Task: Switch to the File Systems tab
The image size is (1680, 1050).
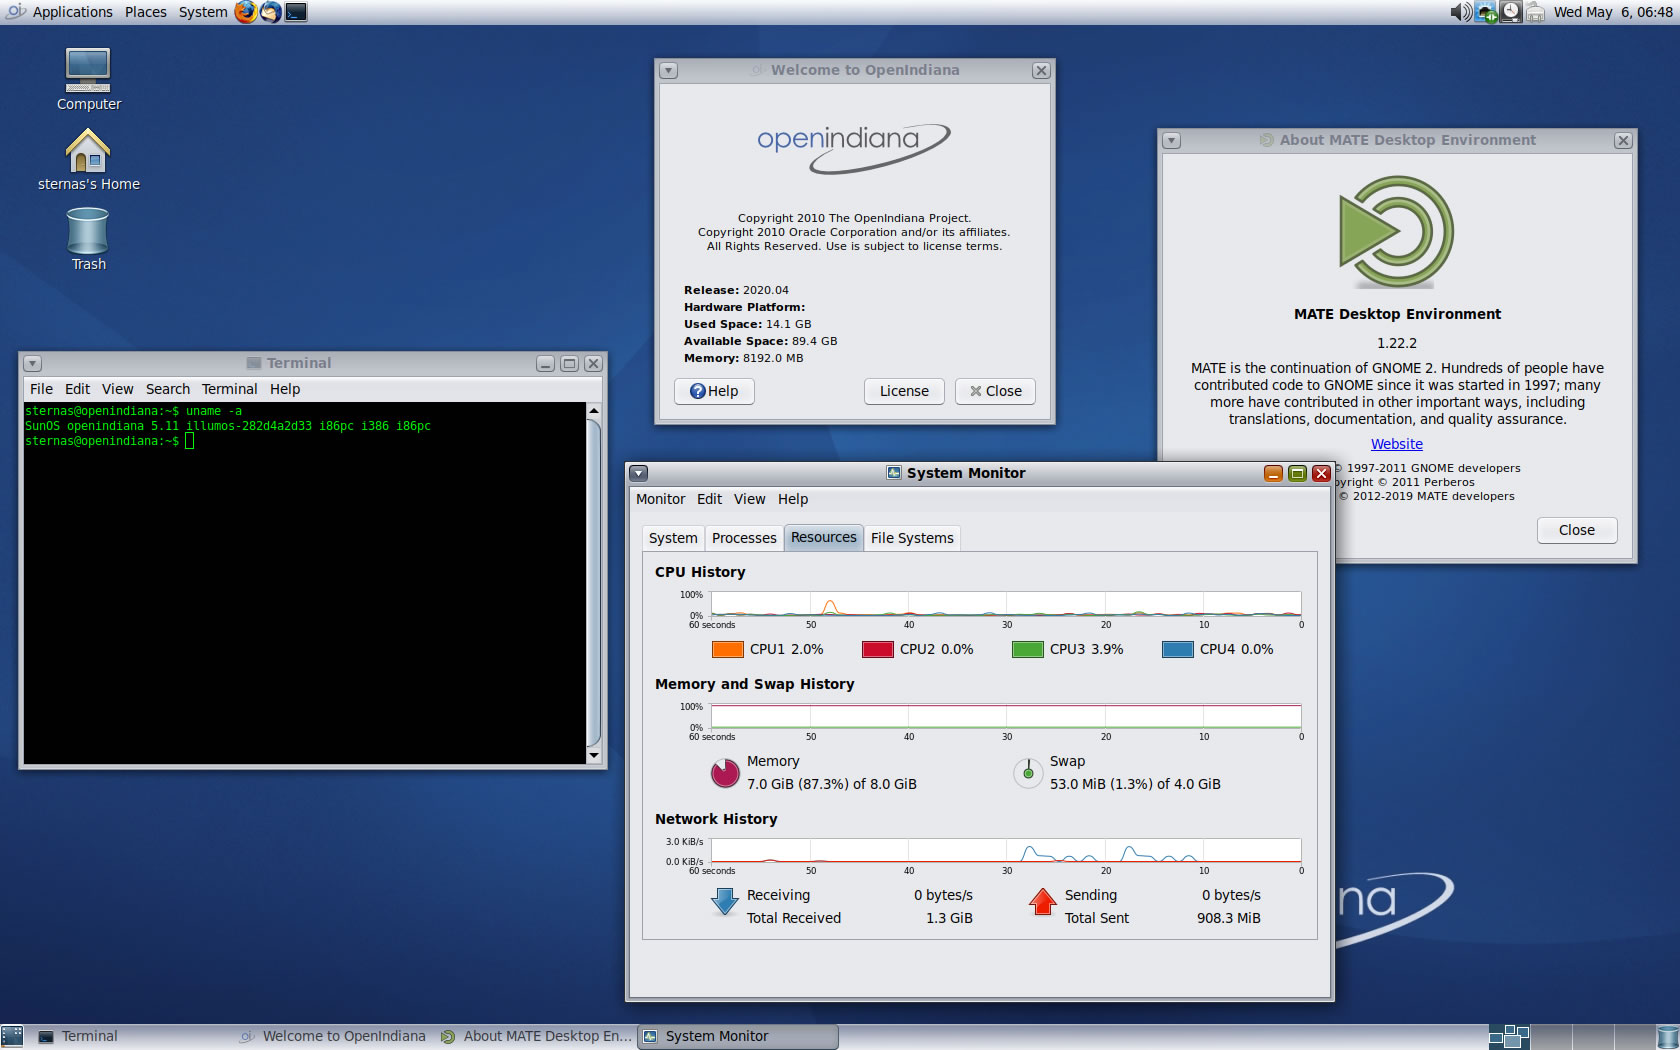Action: [912, 538]
